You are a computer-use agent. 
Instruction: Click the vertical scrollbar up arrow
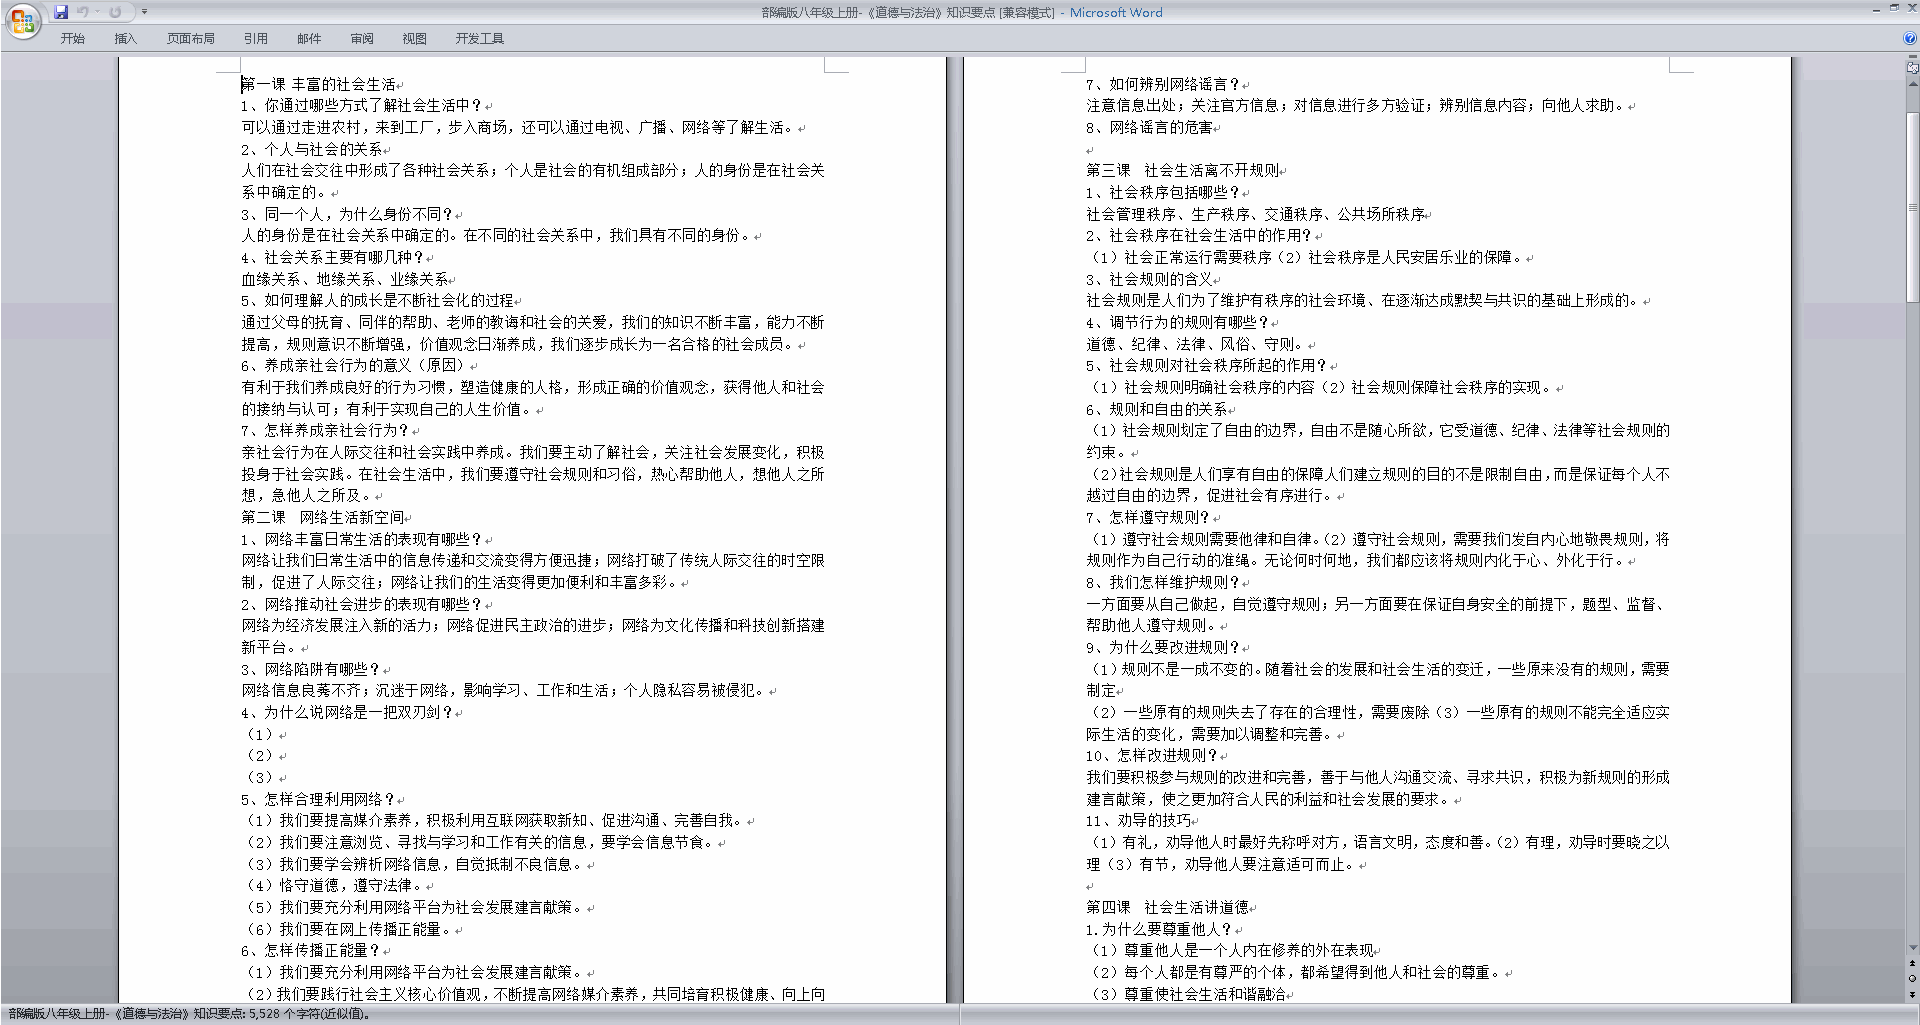1912,82
